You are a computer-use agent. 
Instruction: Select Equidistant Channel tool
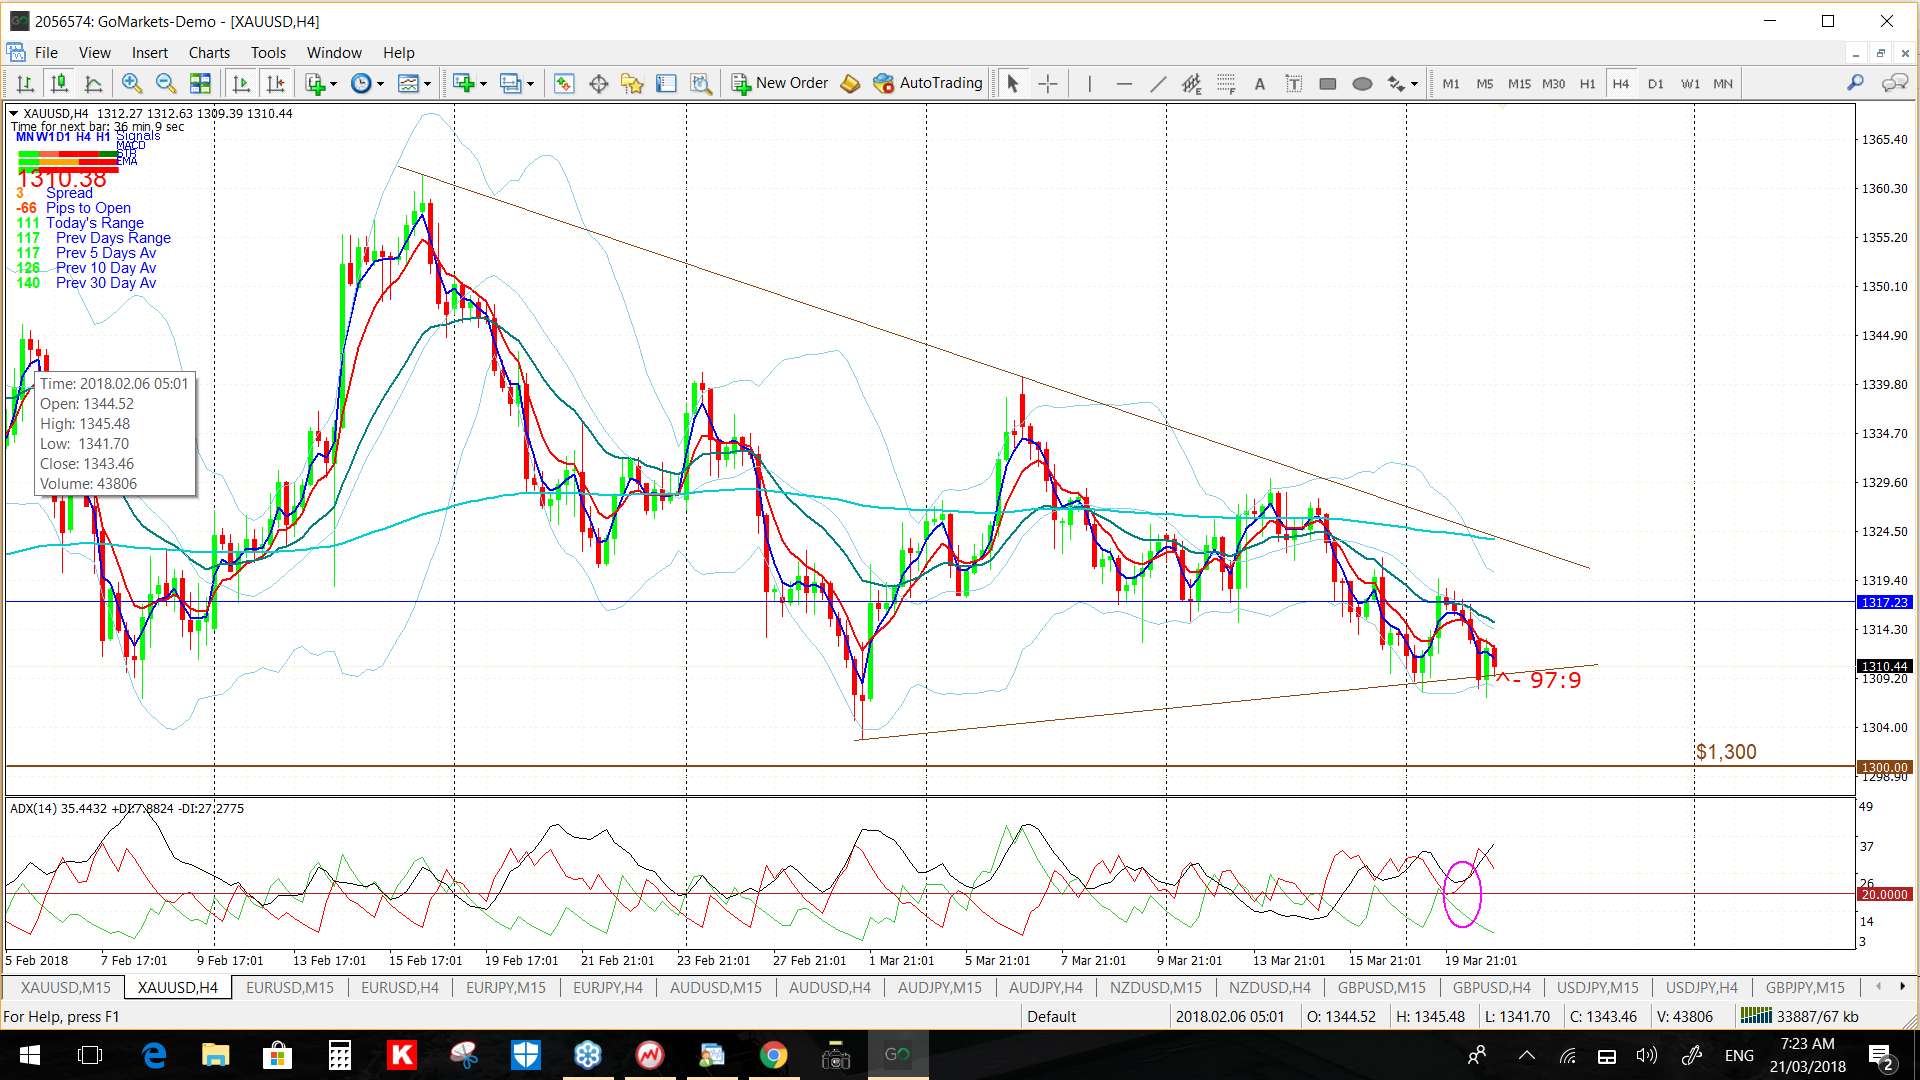[x=1191, y=84]
